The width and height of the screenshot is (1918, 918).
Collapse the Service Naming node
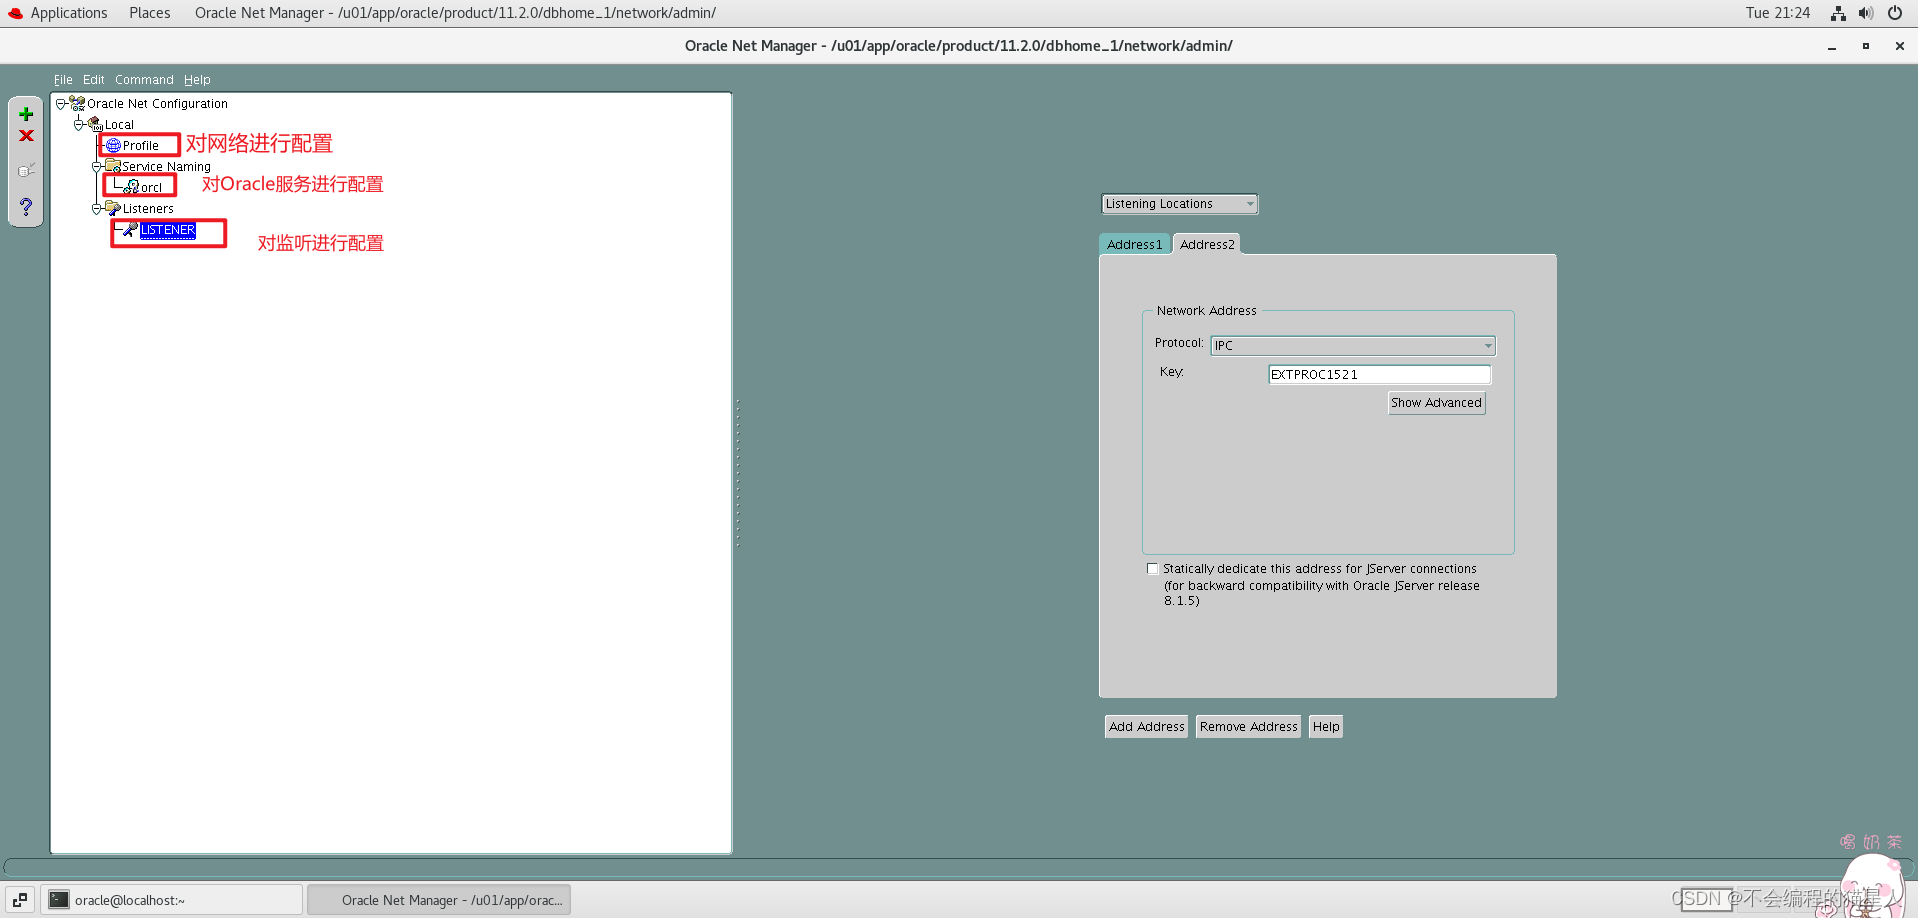click(x=97, y=166)
